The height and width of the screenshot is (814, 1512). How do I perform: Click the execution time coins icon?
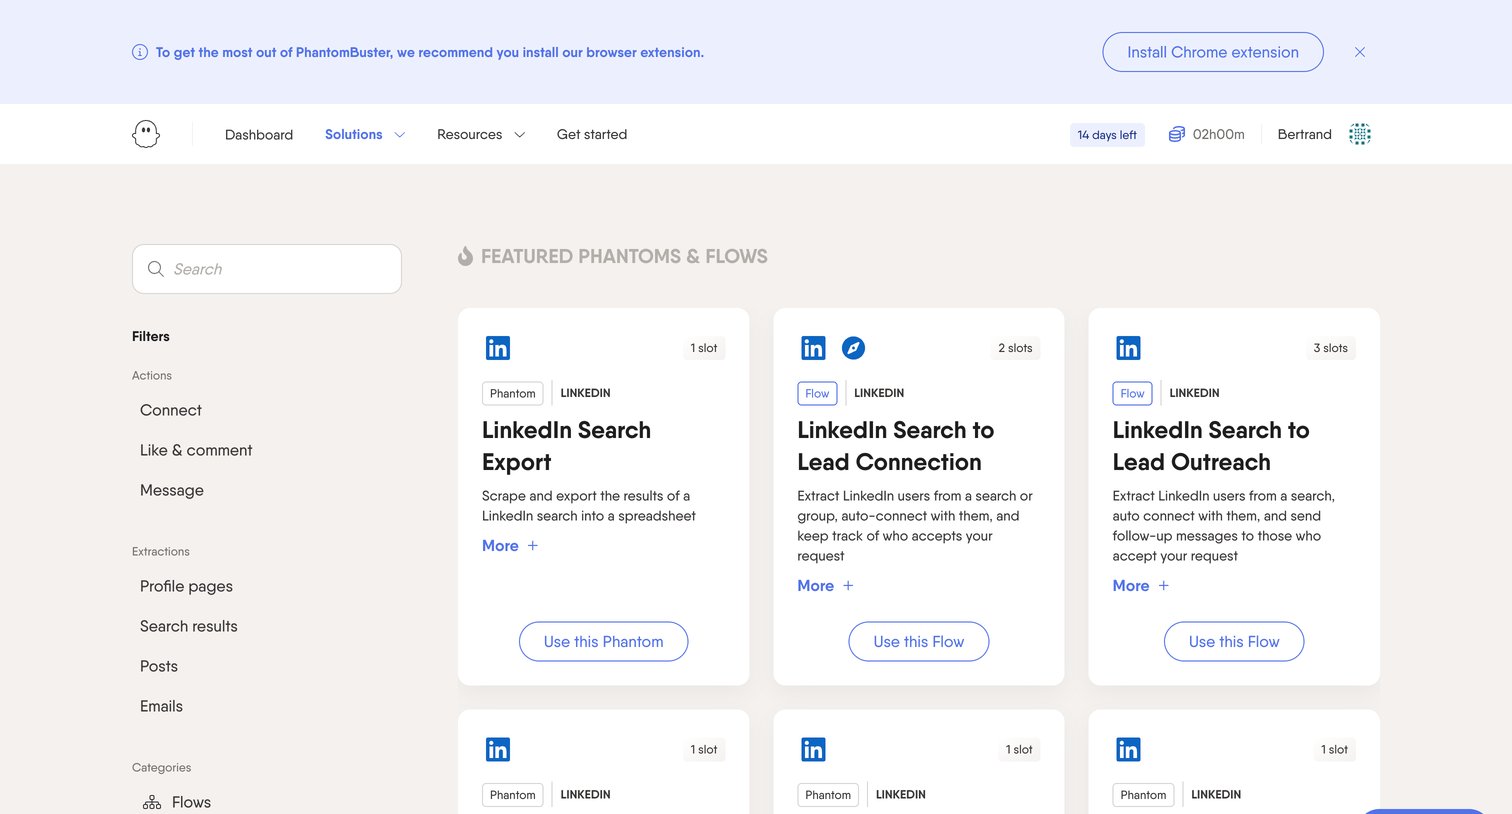1177,134
